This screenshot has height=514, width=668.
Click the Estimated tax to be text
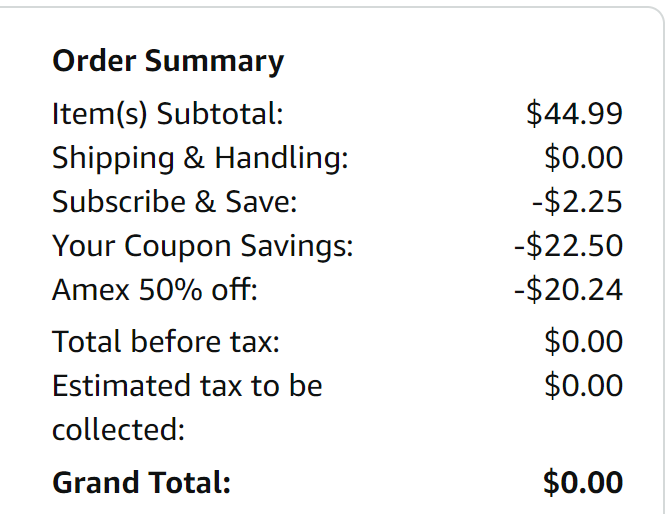[x=187, y=386]
